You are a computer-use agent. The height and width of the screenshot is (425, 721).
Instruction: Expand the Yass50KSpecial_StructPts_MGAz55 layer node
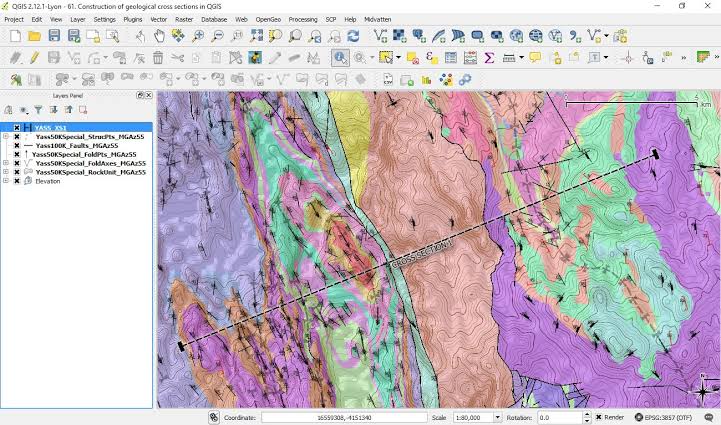click(6, 136)
